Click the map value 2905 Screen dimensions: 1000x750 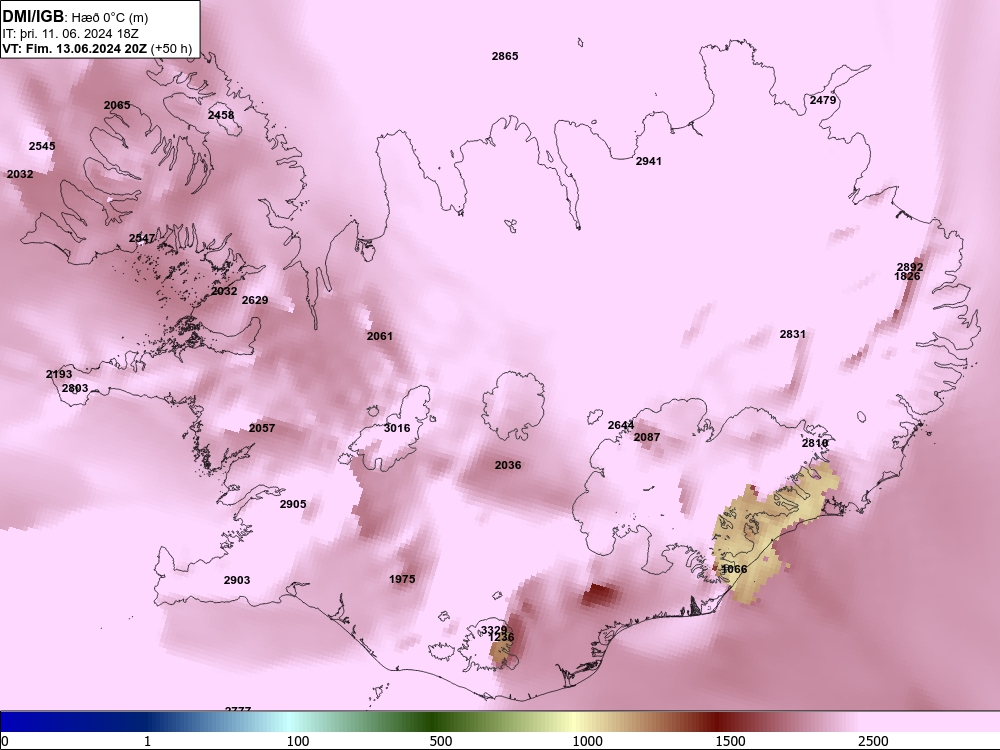click(293, 504)
